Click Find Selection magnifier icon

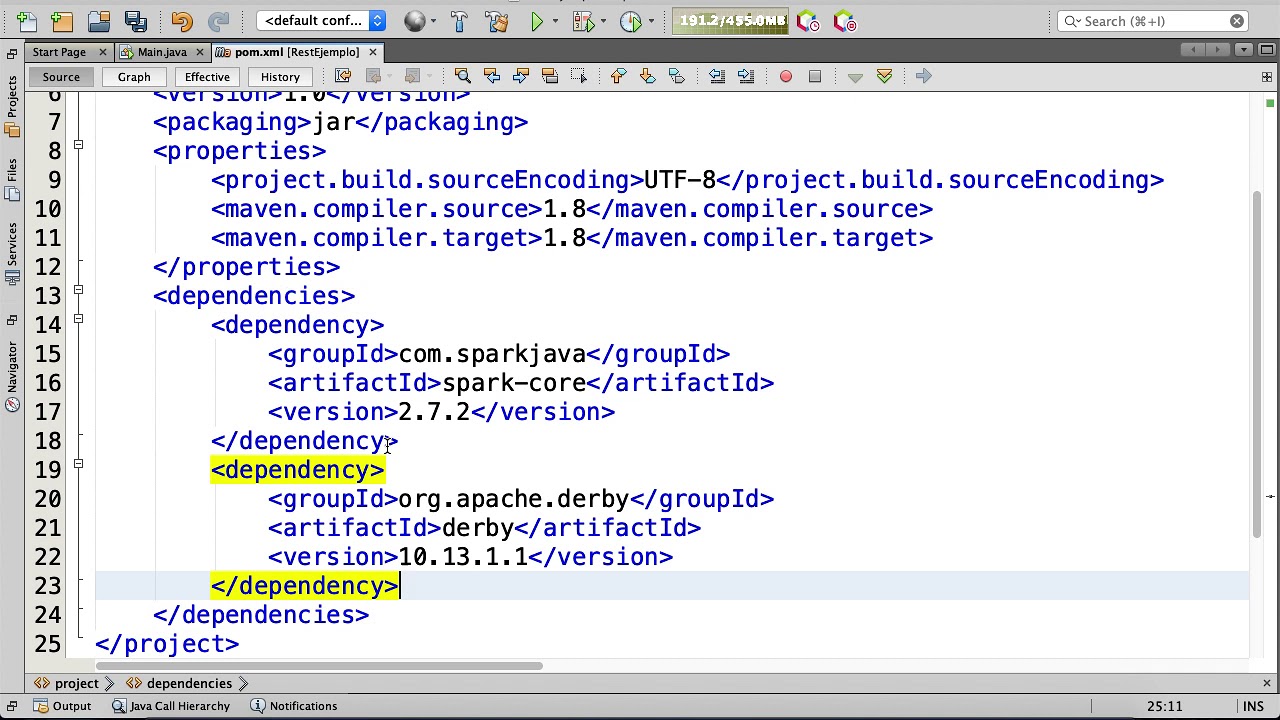click(x=462, y=76)
